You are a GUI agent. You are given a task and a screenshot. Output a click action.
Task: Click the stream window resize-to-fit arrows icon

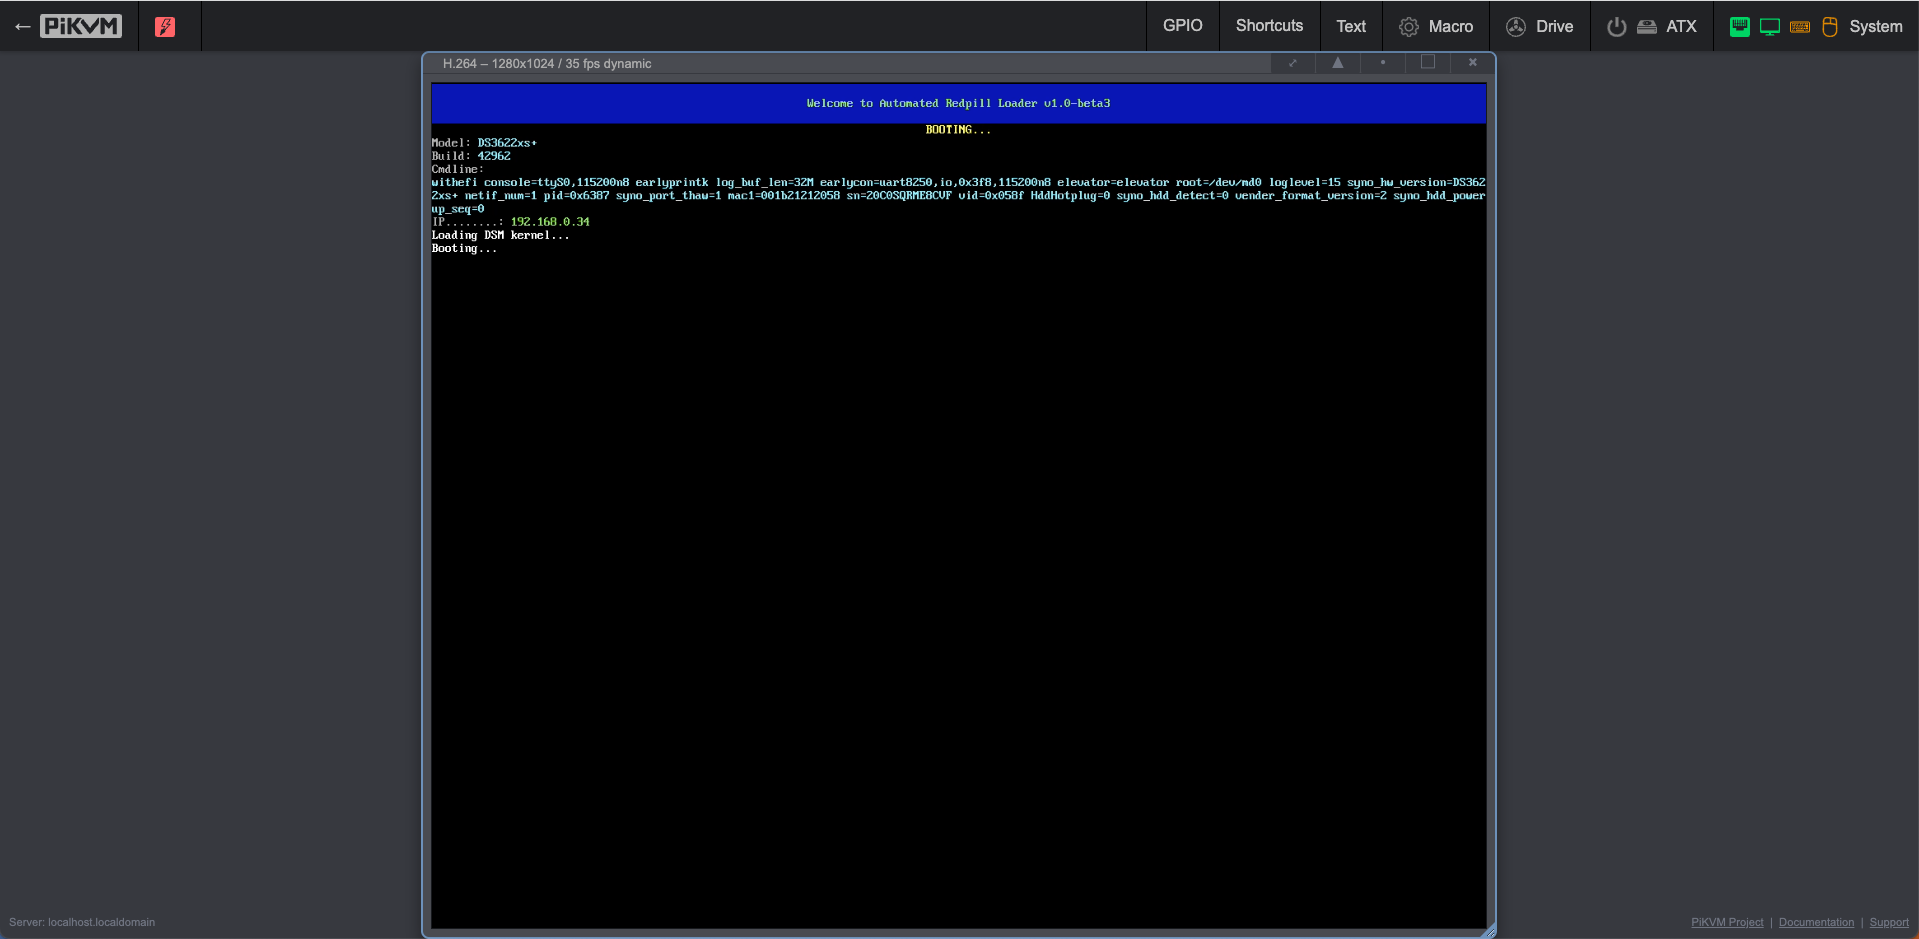1292,63
